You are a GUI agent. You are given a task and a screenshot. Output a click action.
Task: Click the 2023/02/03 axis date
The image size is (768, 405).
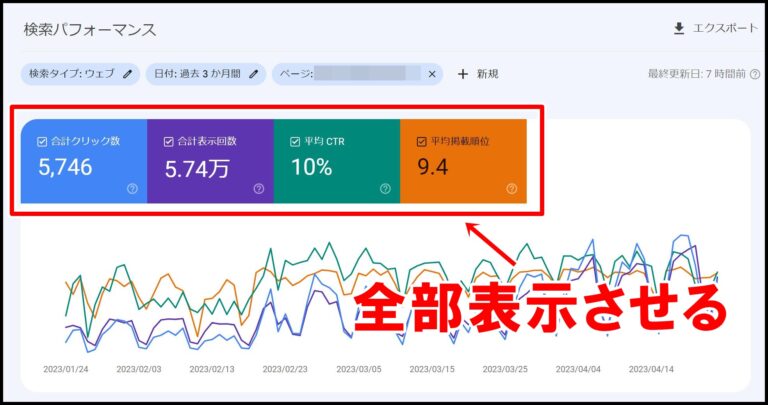[x=139, y=369]
